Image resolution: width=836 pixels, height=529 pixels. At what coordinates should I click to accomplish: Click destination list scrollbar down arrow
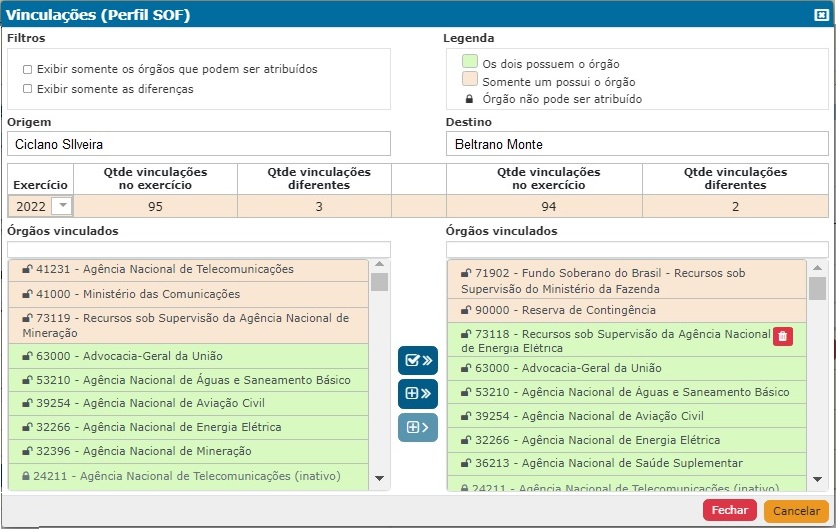(817, 479)
